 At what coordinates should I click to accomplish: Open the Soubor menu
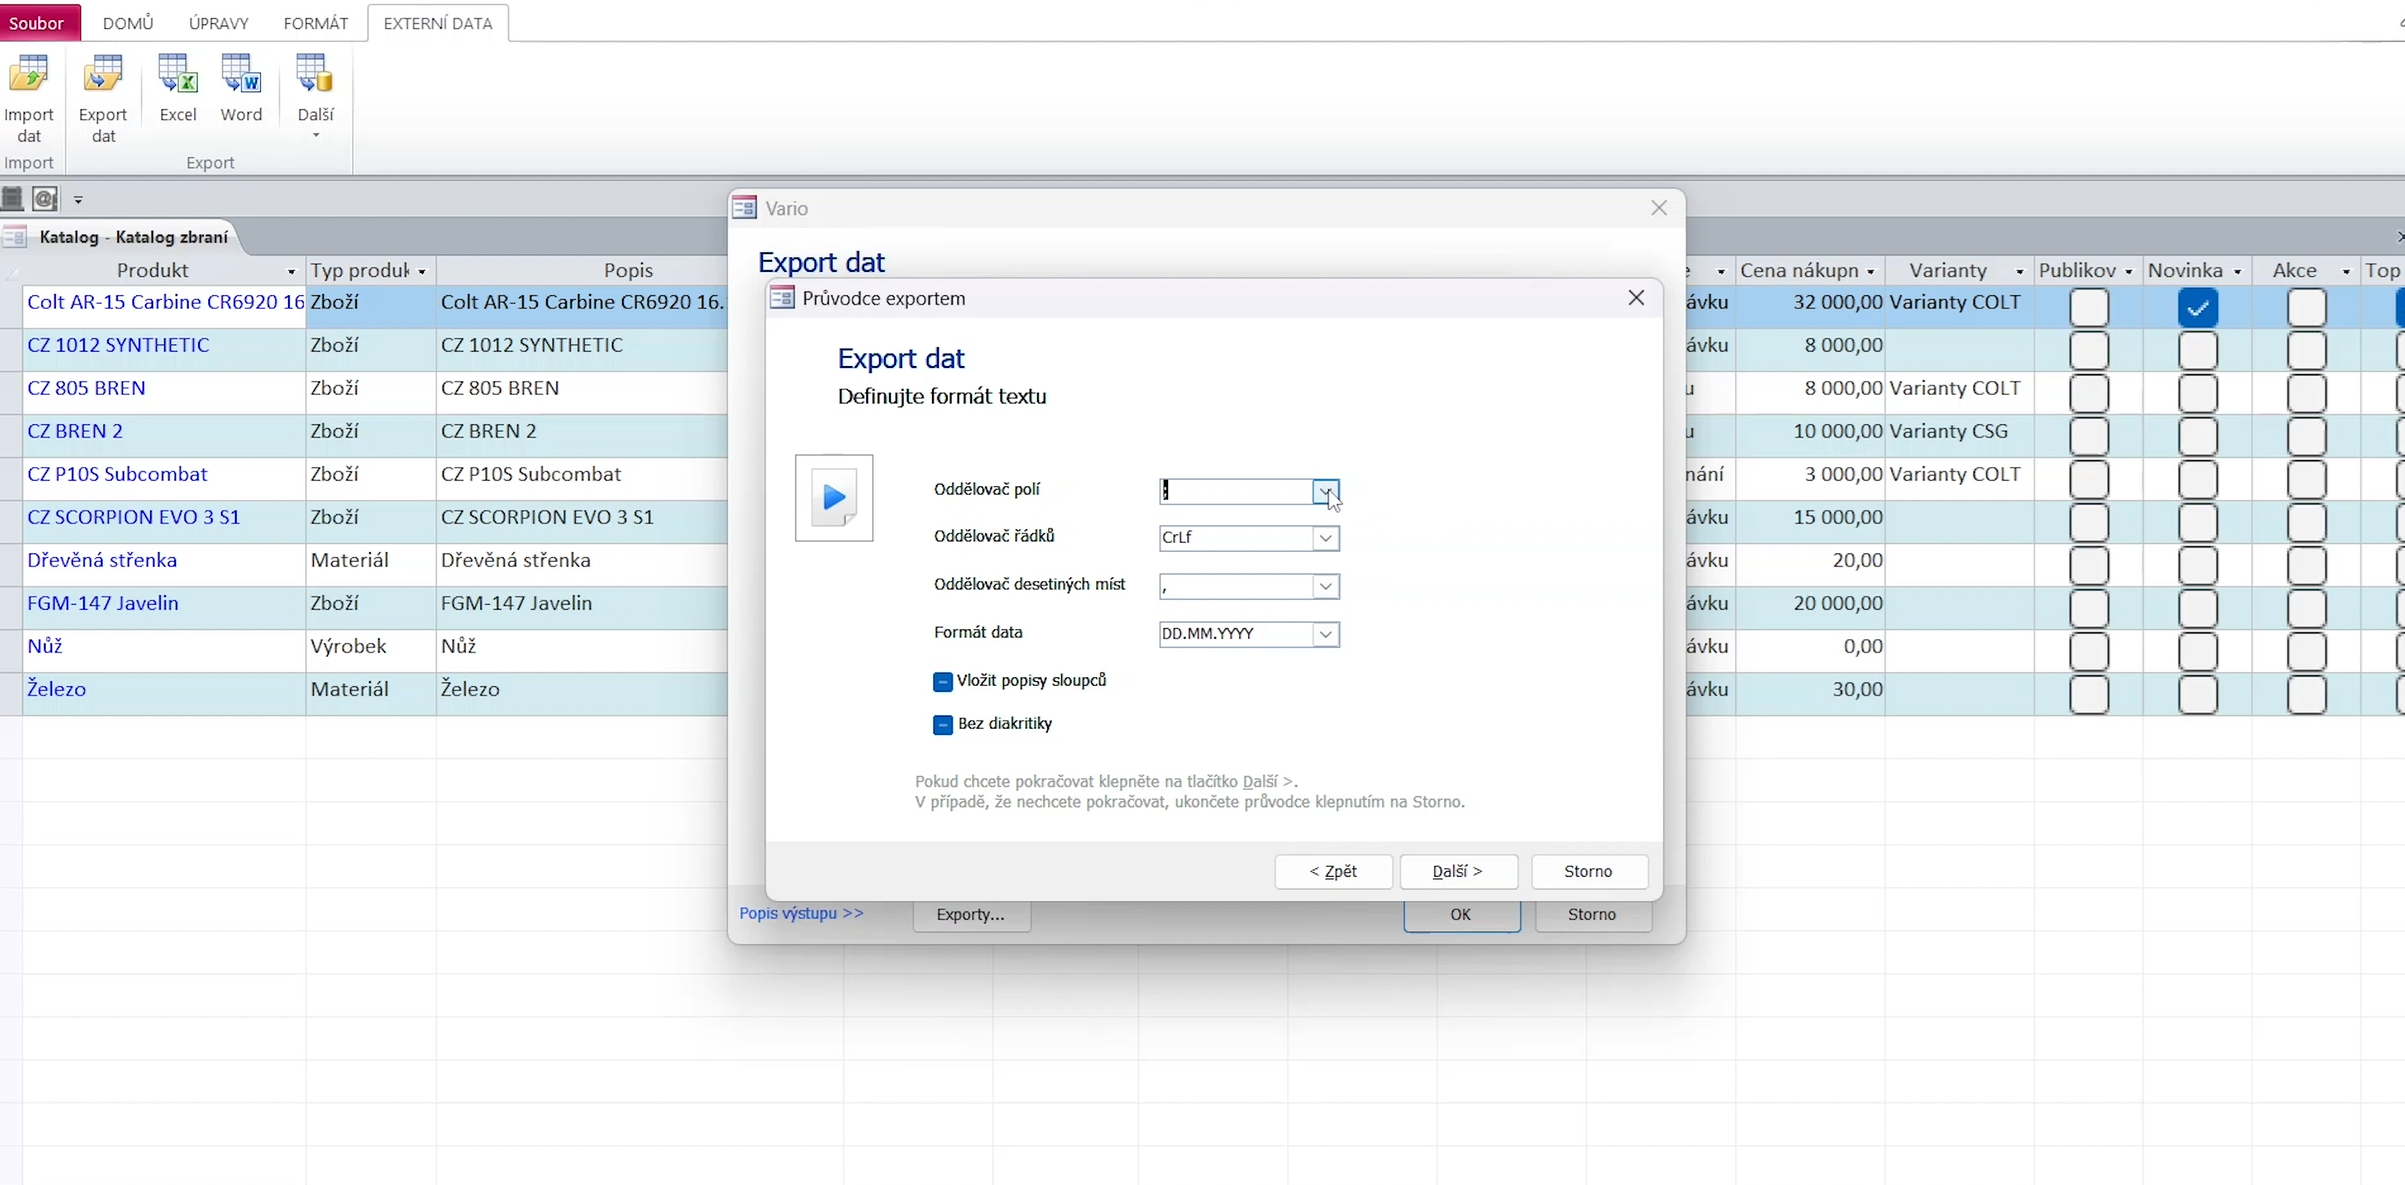pos(37,22)
